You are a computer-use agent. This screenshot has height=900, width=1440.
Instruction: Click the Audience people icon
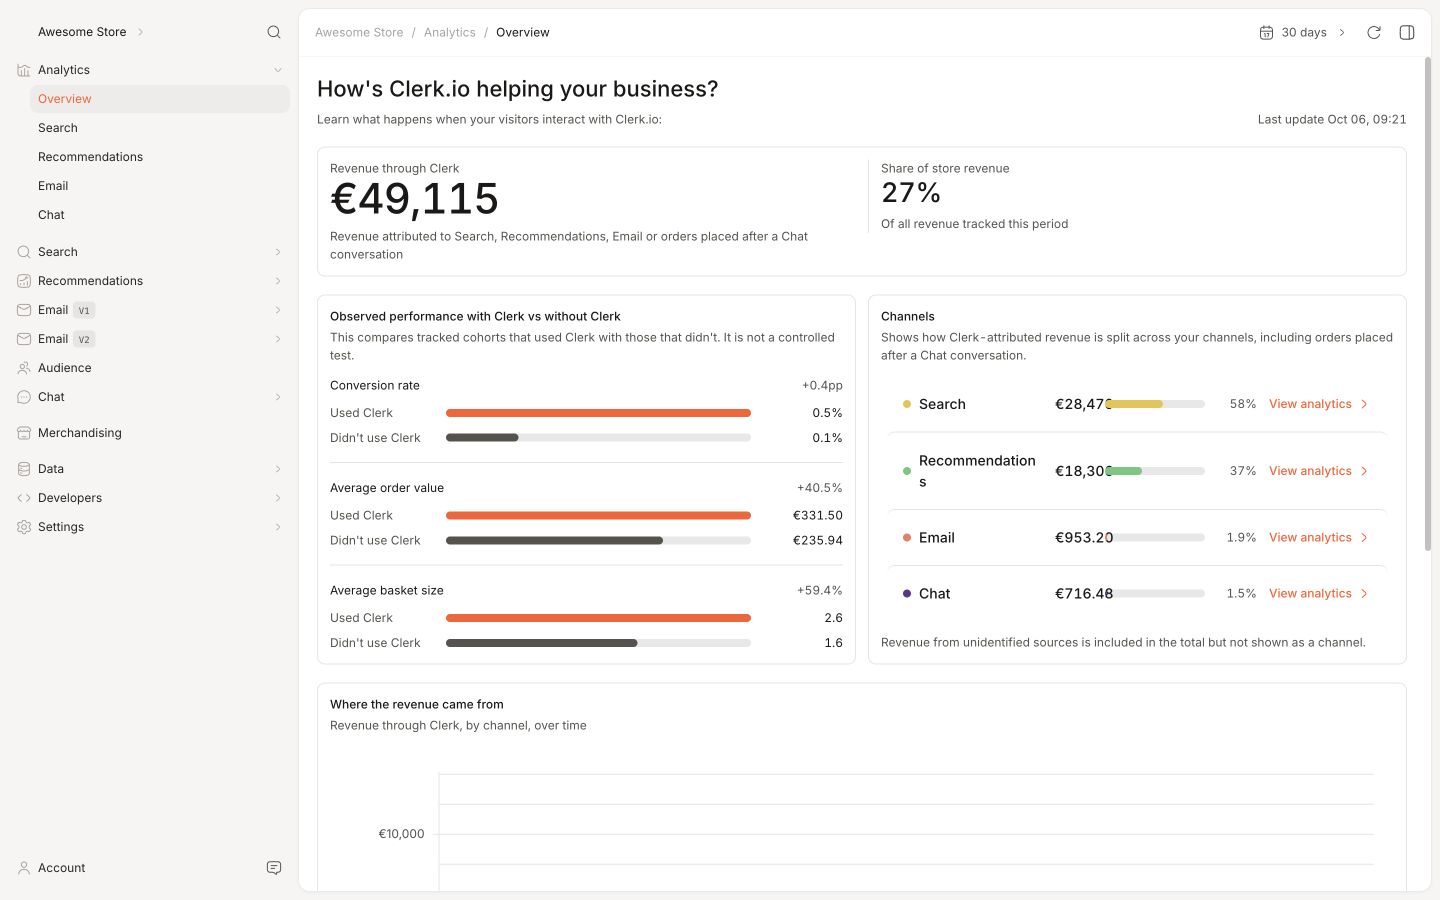[x=24, y=368]
